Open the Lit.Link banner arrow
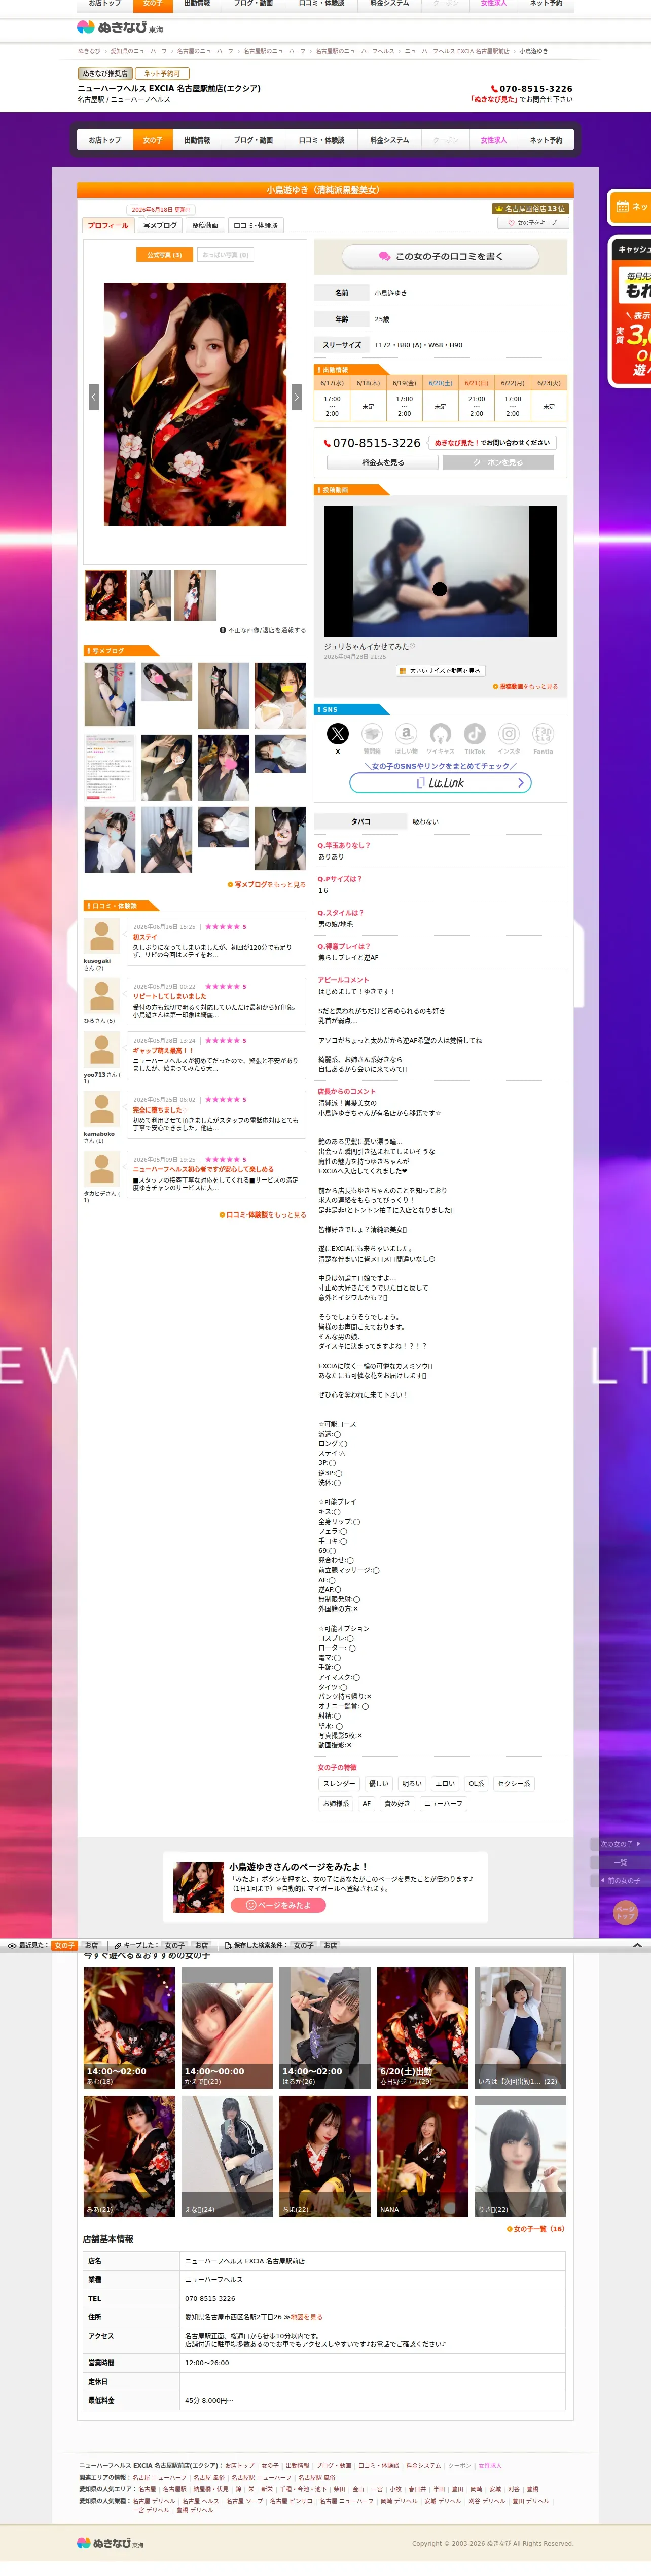 click(x=520, y=783)
